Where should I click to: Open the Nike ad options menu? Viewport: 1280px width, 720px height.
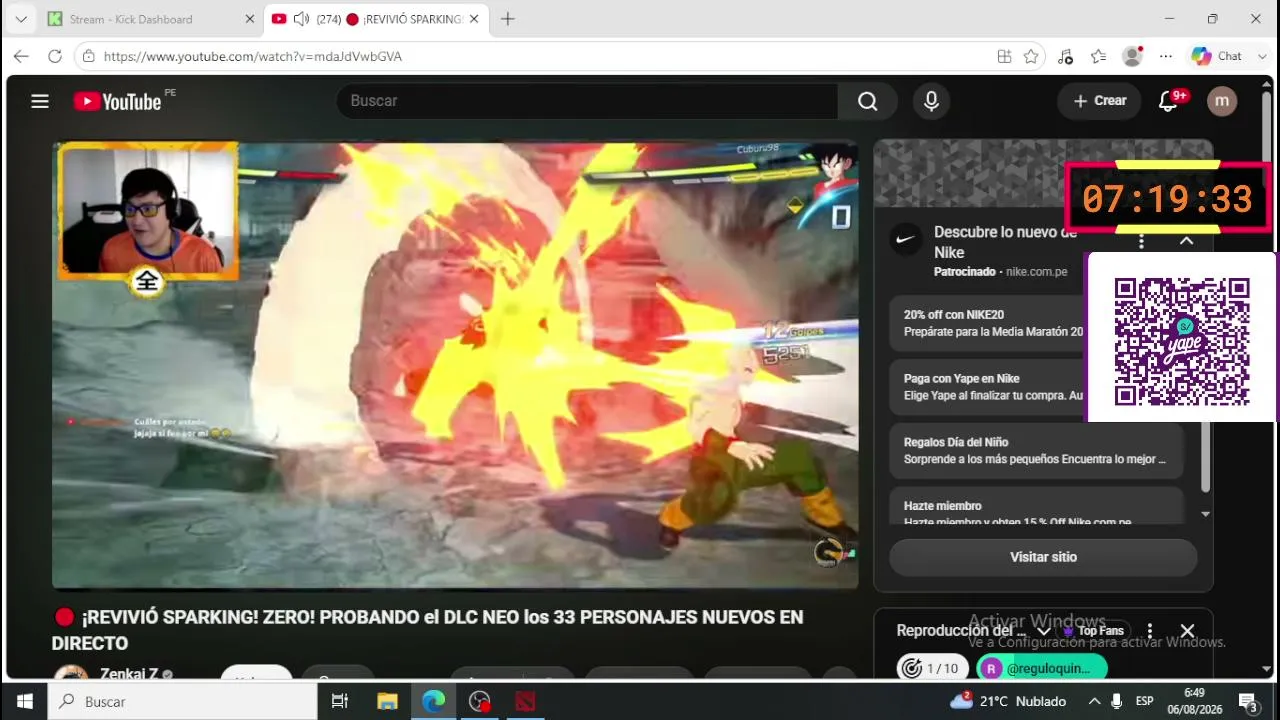1142,241
